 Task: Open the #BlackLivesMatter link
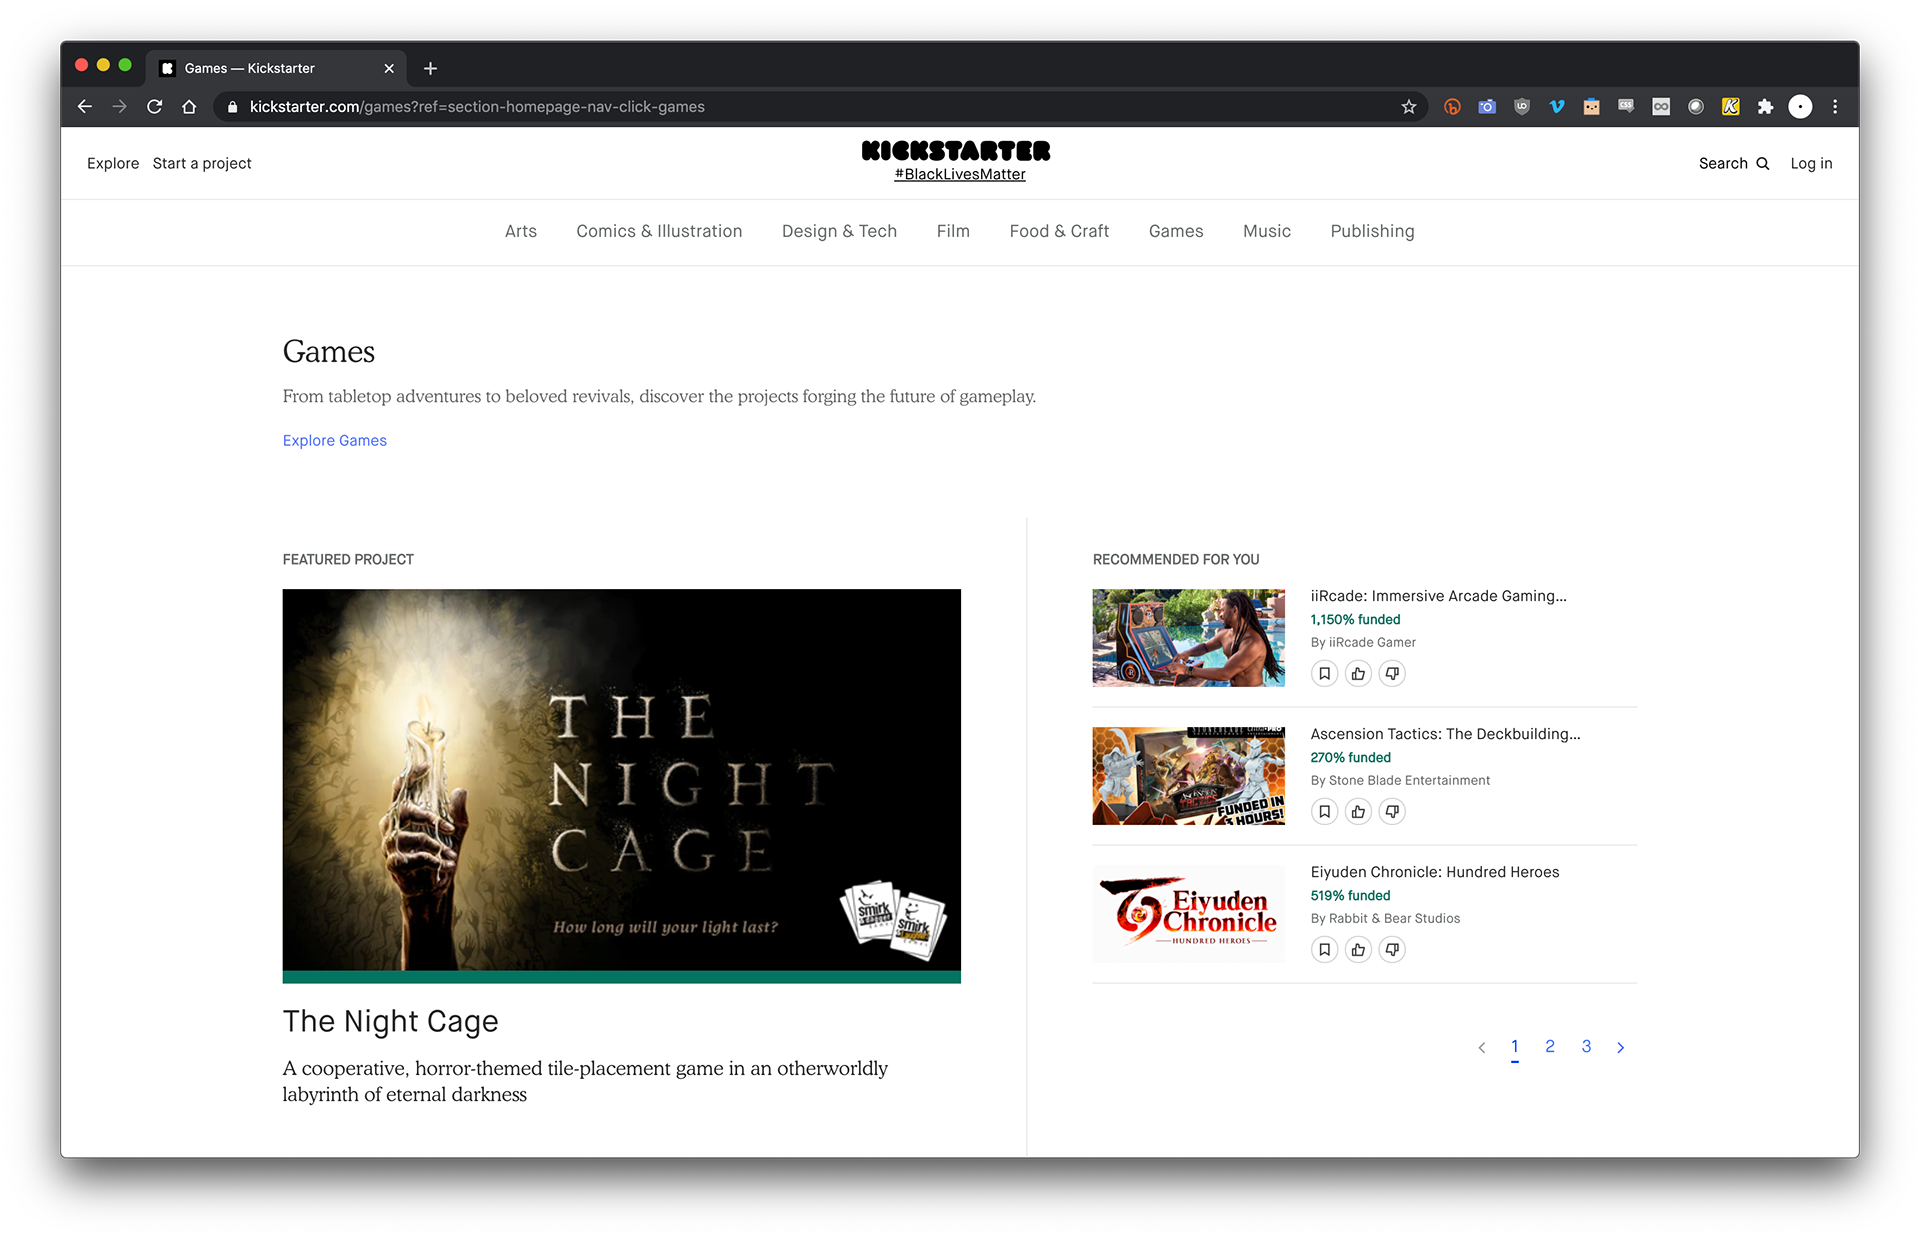960,174
